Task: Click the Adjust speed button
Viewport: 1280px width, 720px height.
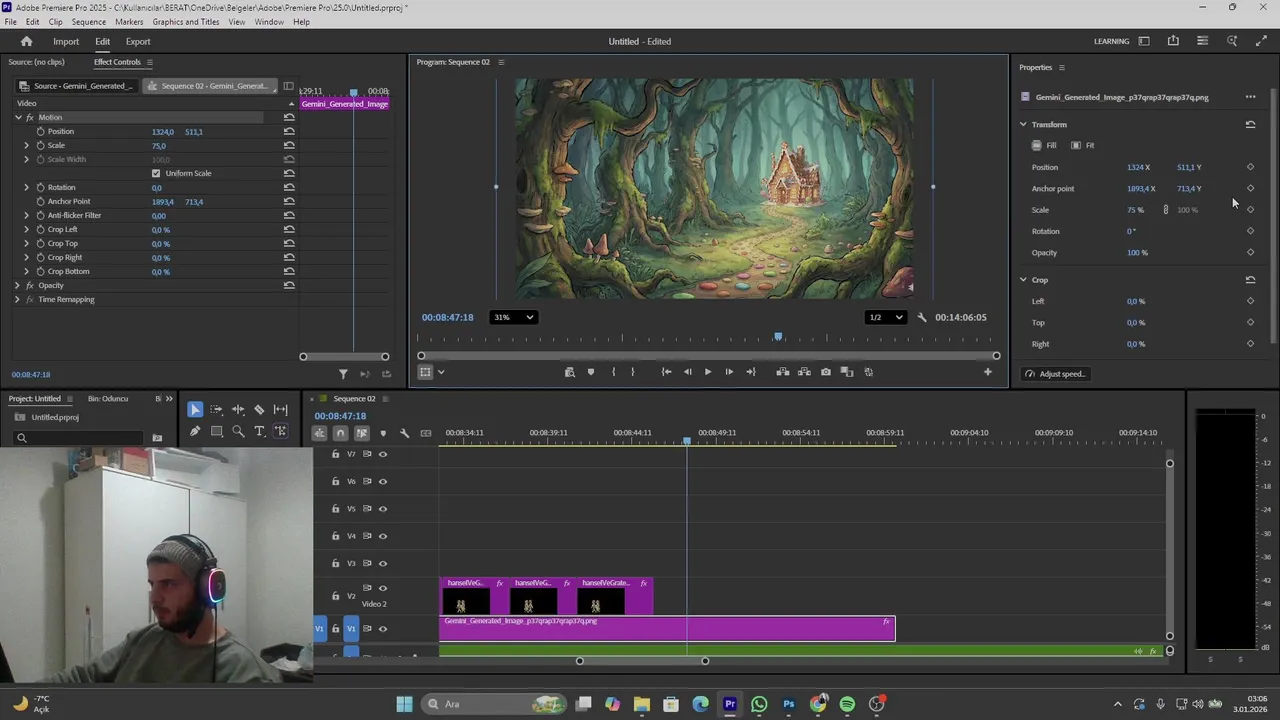Action: tap(1055, 374)
